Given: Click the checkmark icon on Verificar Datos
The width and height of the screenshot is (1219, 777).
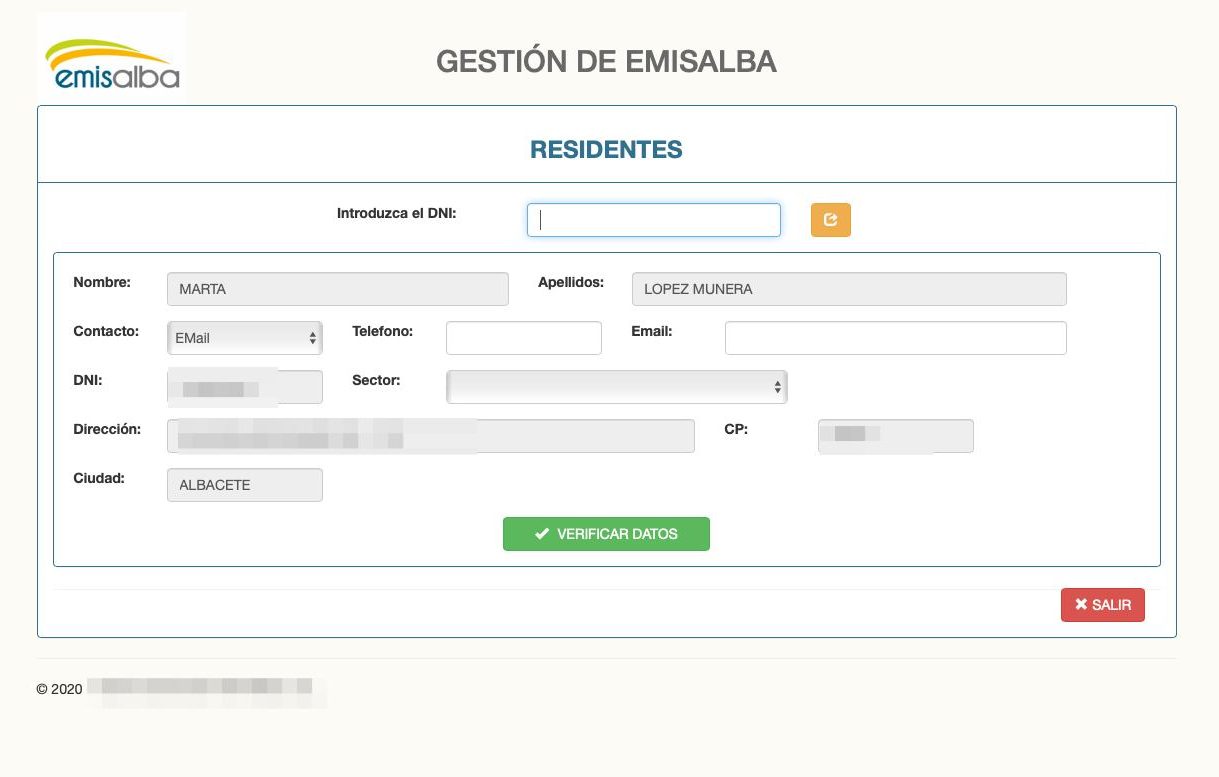Looking at the screenshot, I should coord(542,534).
